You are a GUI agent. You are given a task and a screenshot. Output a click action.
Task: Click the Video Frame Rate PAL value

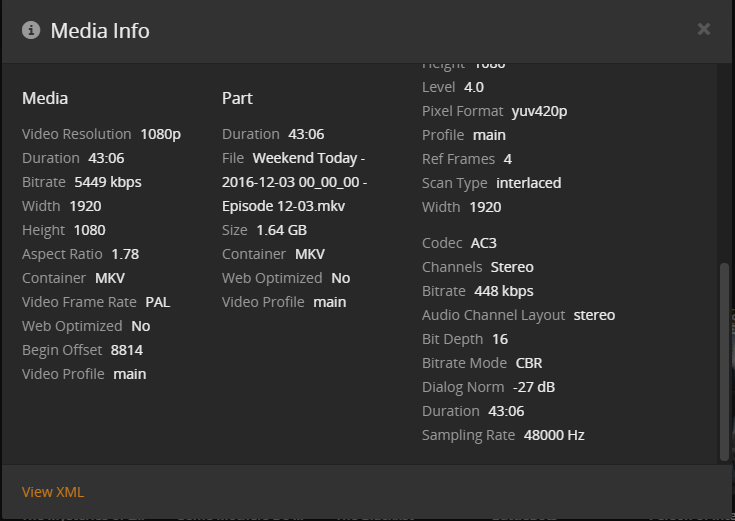click(158, 302)
